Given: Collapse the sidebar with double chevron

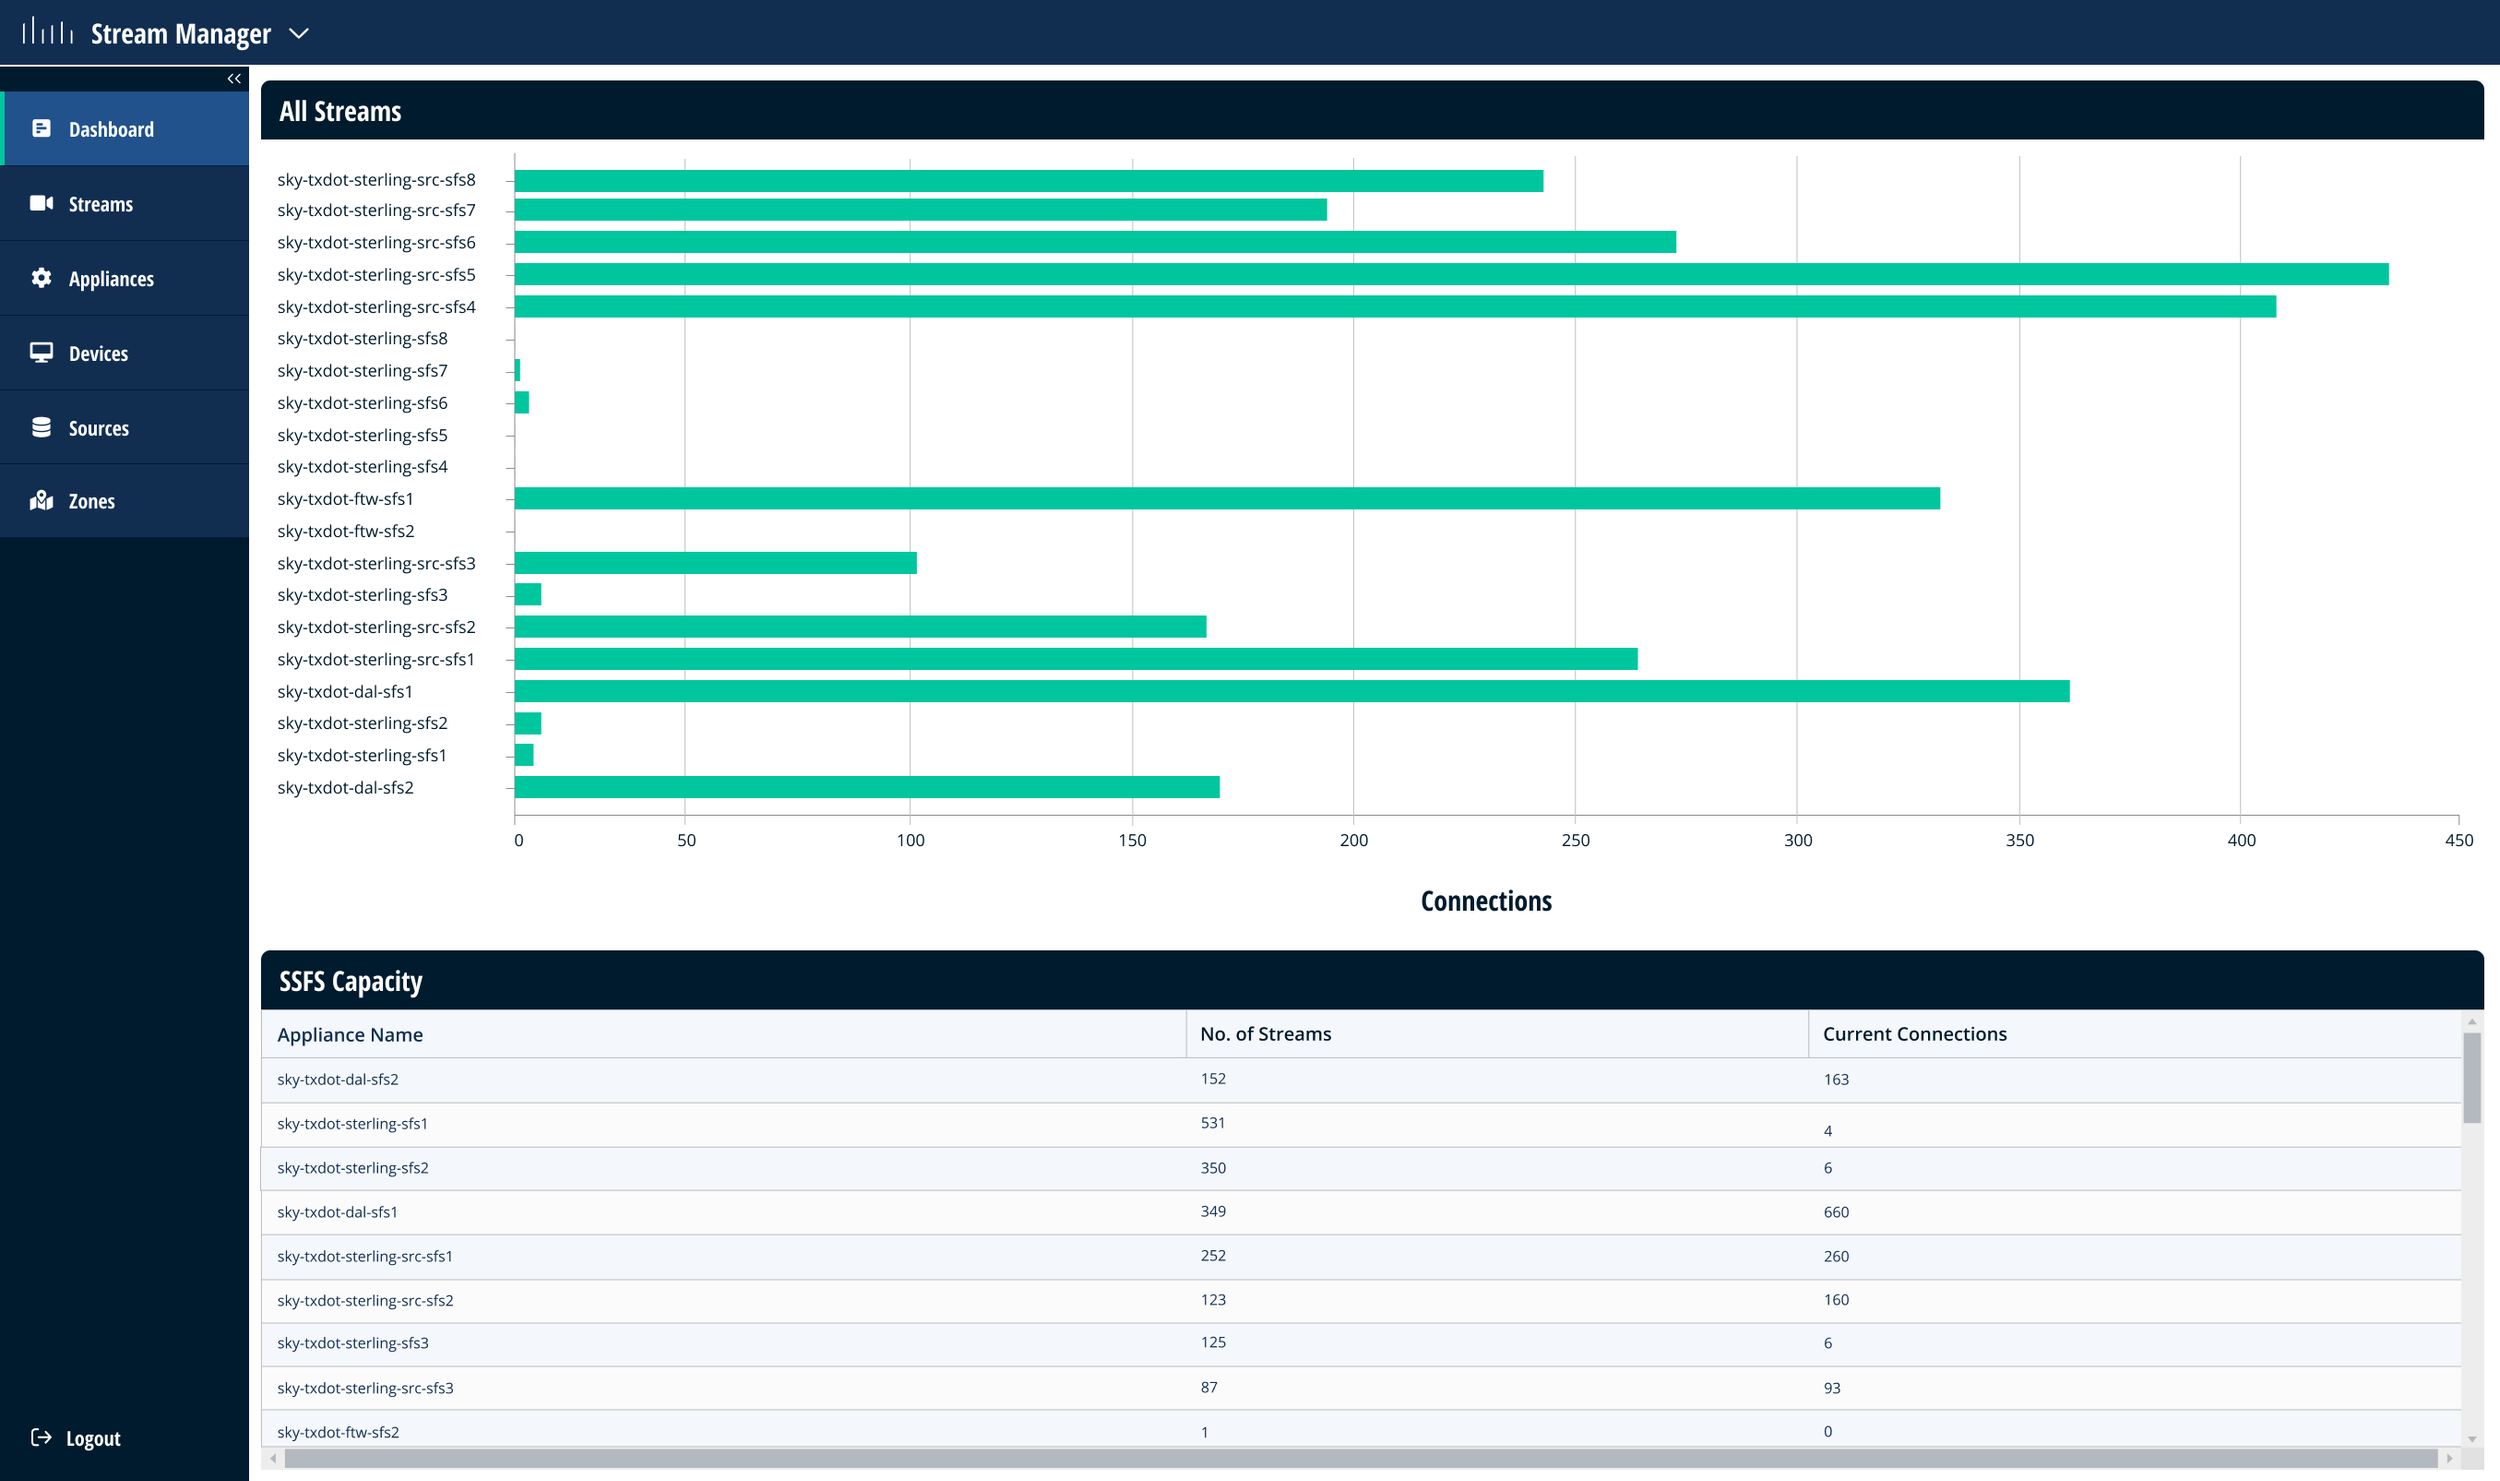Looking at the screenshot, I should point(234,78).
